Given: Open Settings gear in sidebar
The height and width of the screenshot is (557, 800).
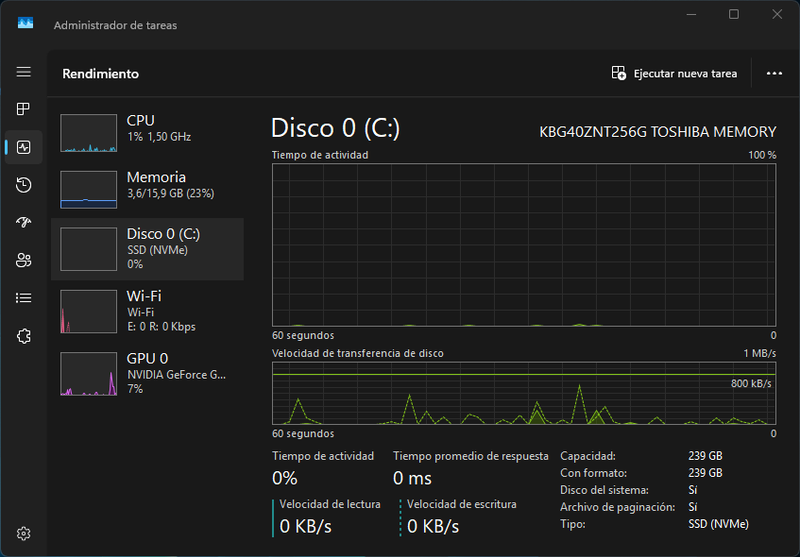Looking at the screenshot, I should pyautogui.click(x=23, y=534).
